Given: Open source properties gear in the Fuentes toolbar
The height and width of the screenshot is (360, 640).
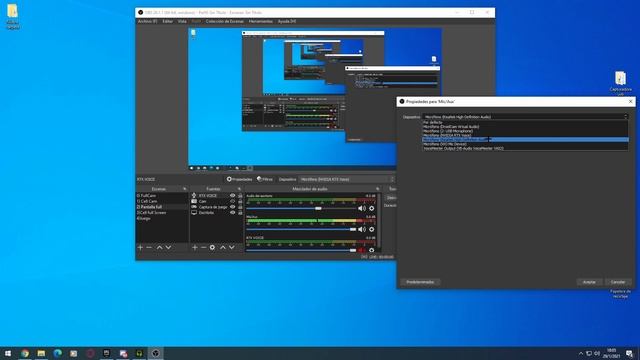Looking at the screenshot, I should coord(212,247).
